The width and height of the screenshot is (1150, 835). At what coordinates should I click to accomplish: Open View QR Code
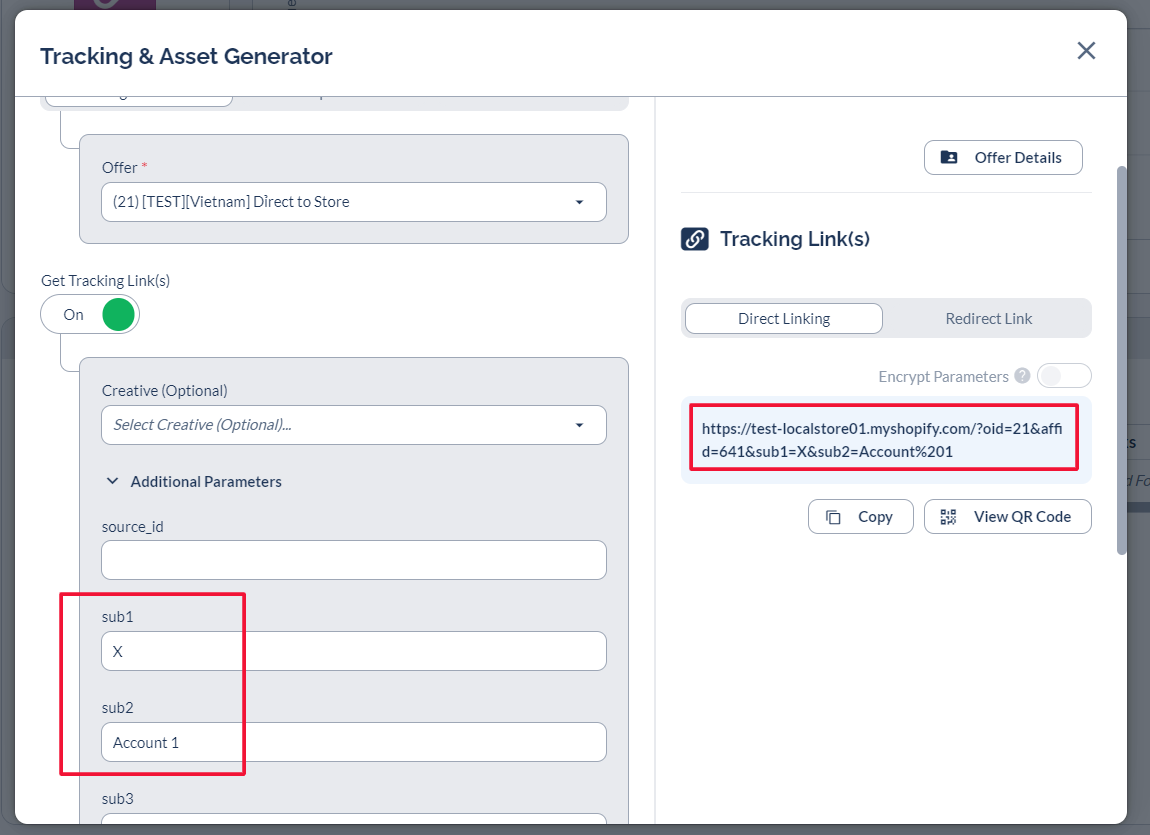[x=1008, y=517]
